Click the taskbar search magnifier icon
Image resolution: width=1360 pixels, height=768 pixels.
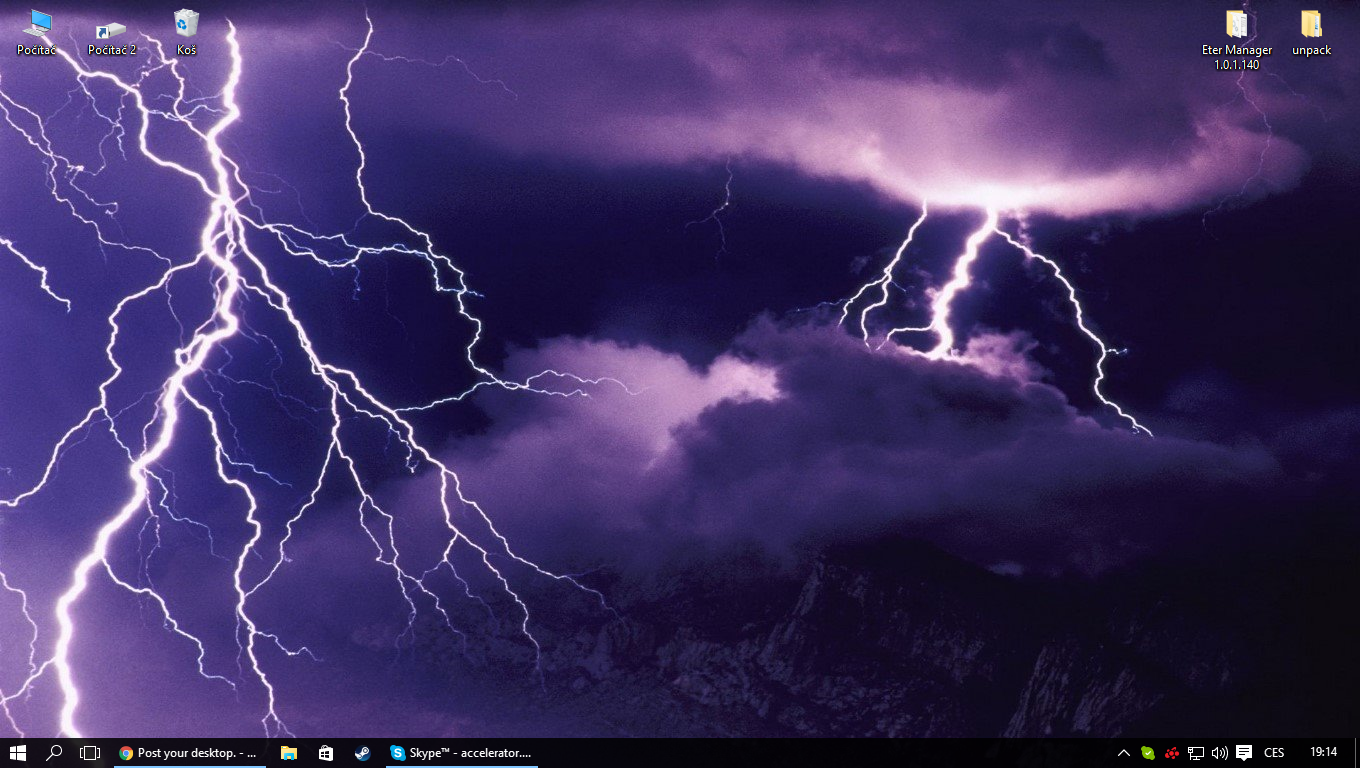point(54,753)
